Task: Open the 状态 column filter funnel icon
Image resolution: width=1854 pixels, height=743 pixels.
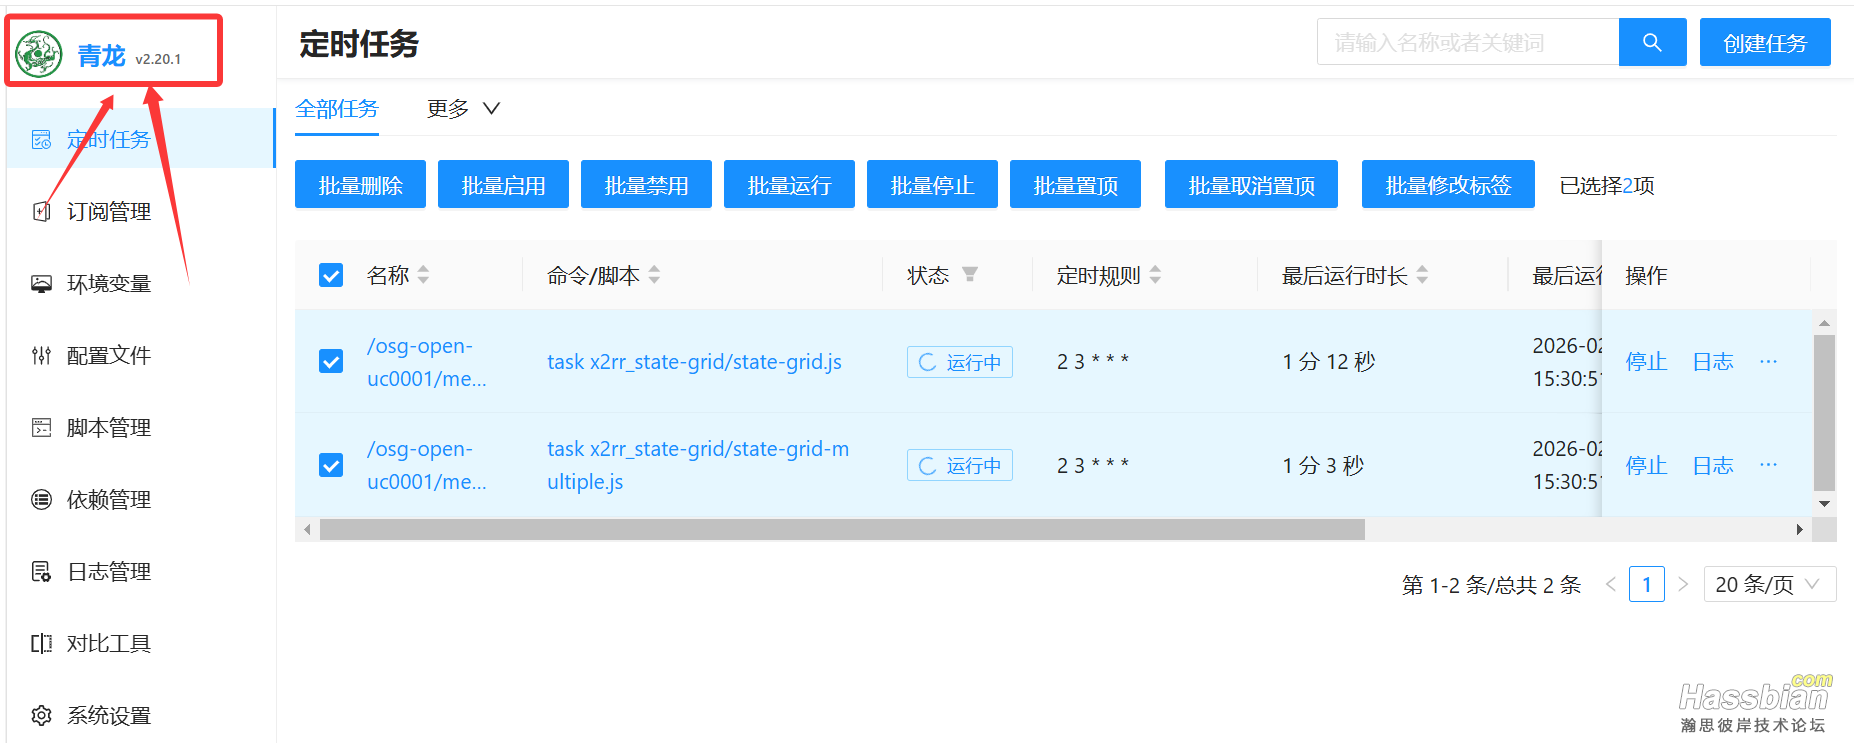Action: (x=969, y=275)
